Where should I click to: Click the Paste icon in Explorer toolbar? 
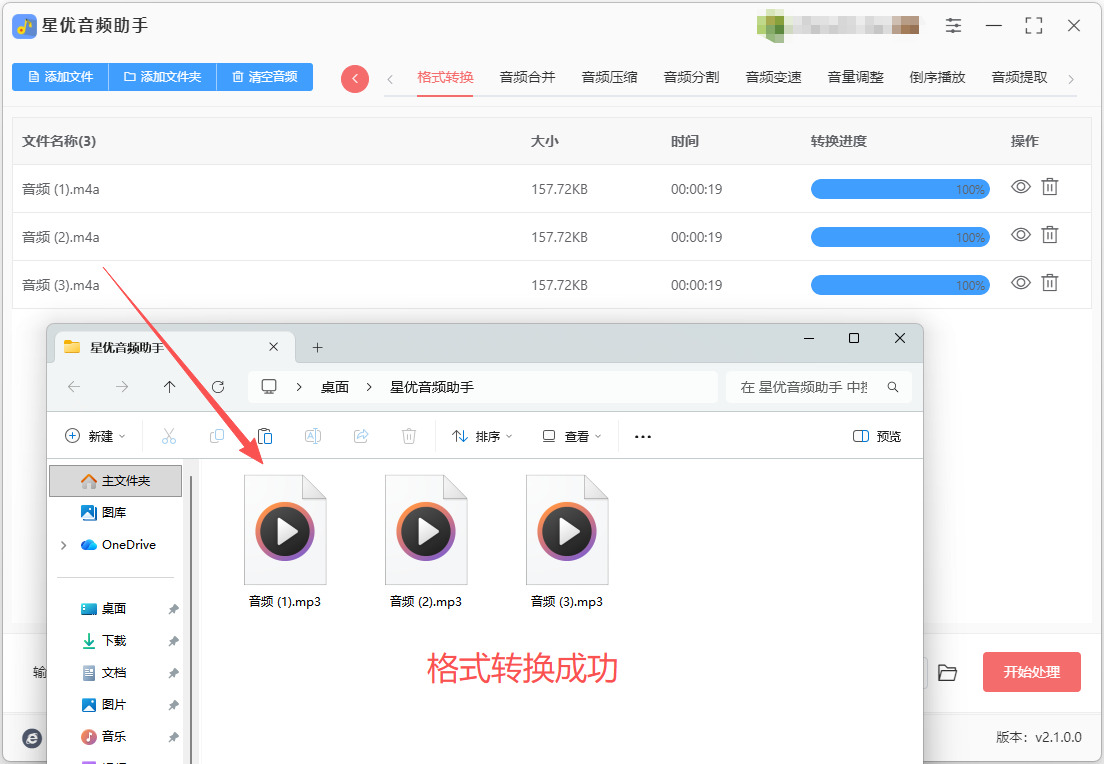[x=265, y=436]
